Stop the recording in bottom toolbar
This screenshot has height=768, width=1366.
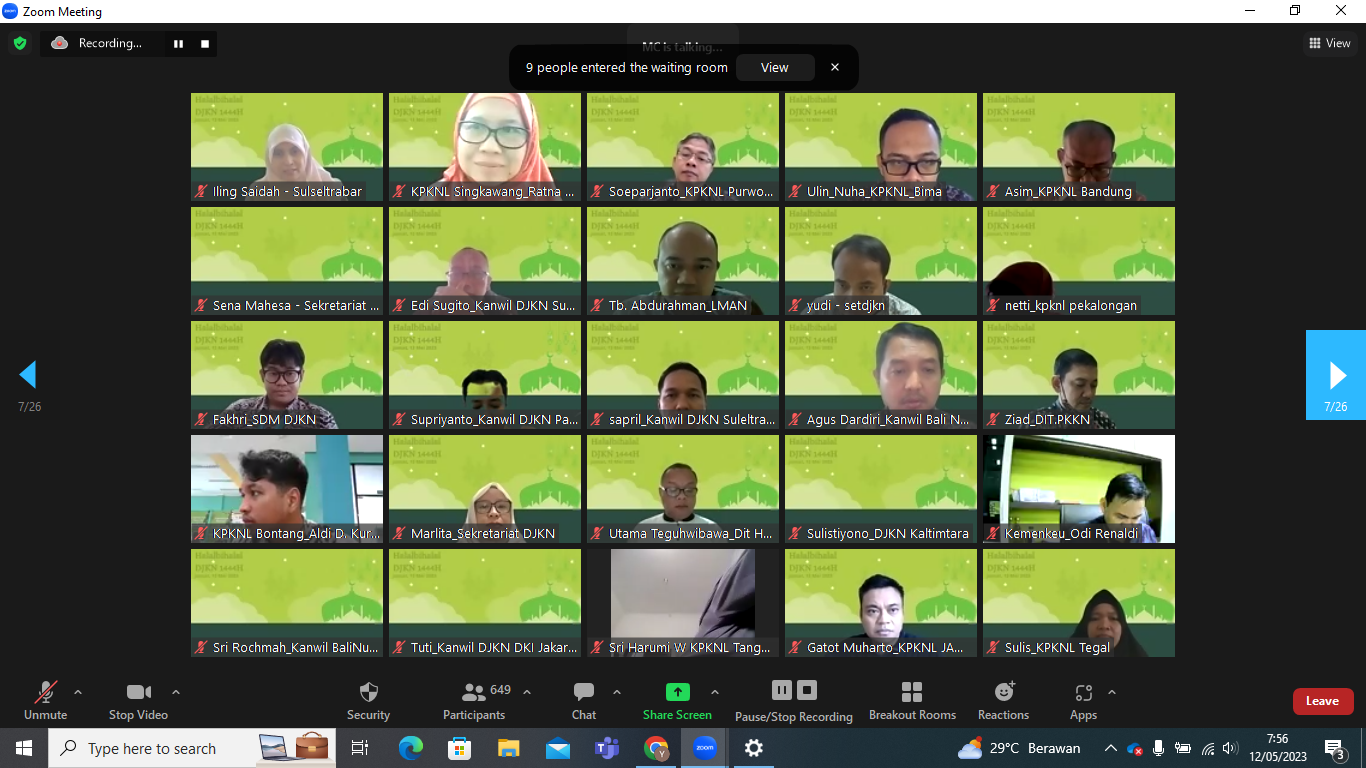point(807,690)
